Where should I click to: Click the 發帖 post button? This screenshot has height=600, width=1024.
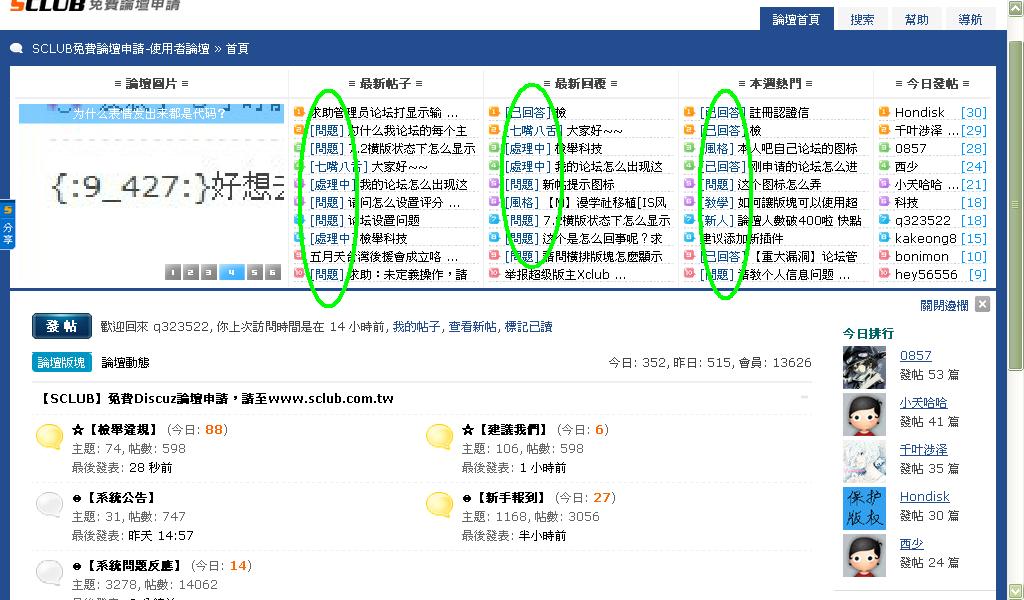pos(61,326)
